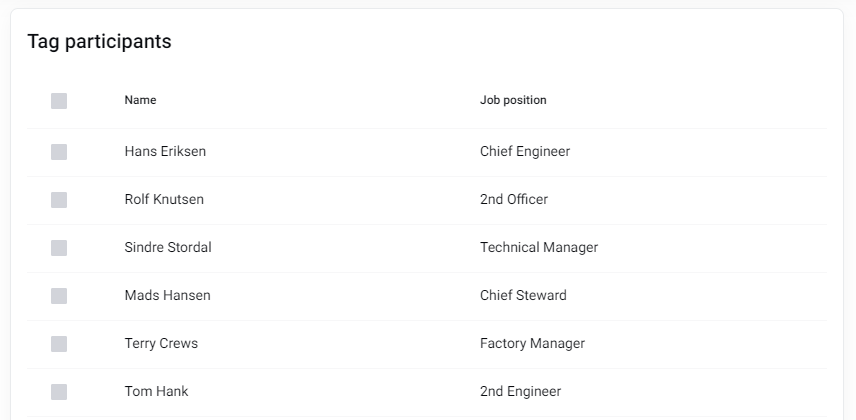Image resolution: width=856 pixels, height=420 pixels.
Task: Toggle the checkbox beside Mads Hansen
Action: (x=59, y=296)
